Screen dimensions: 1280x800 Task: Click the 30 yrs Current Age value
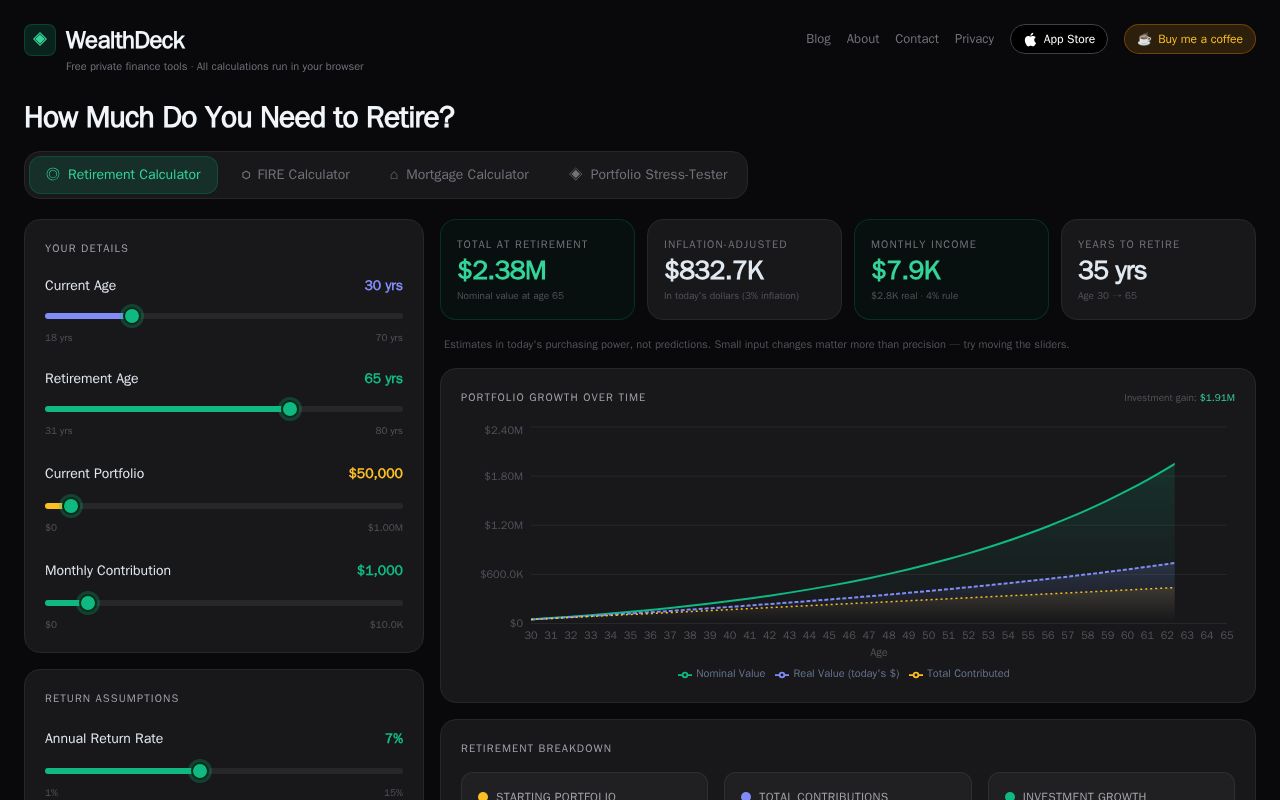(x=383, y=286)
